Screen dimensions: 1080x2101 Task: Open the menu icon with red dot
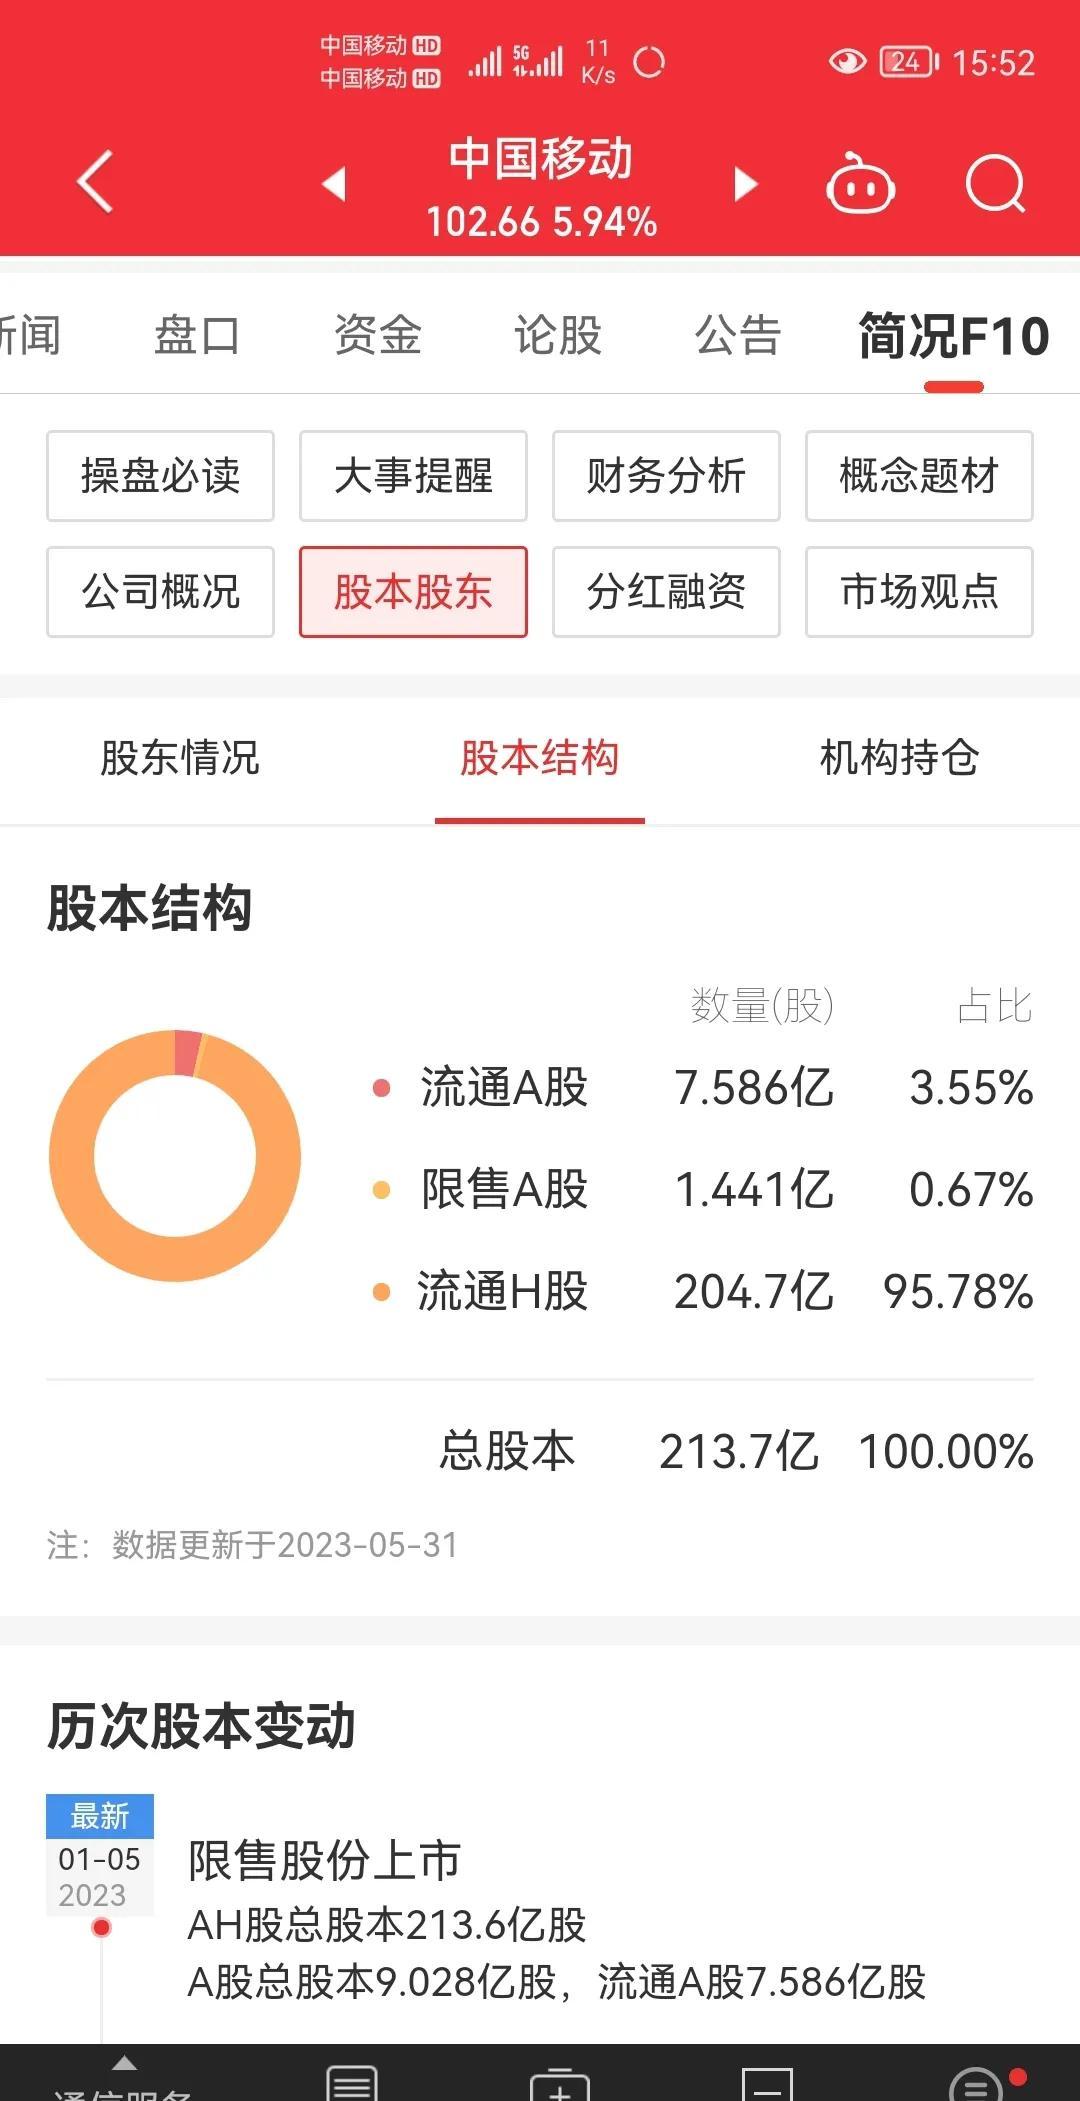(977, 2084)
